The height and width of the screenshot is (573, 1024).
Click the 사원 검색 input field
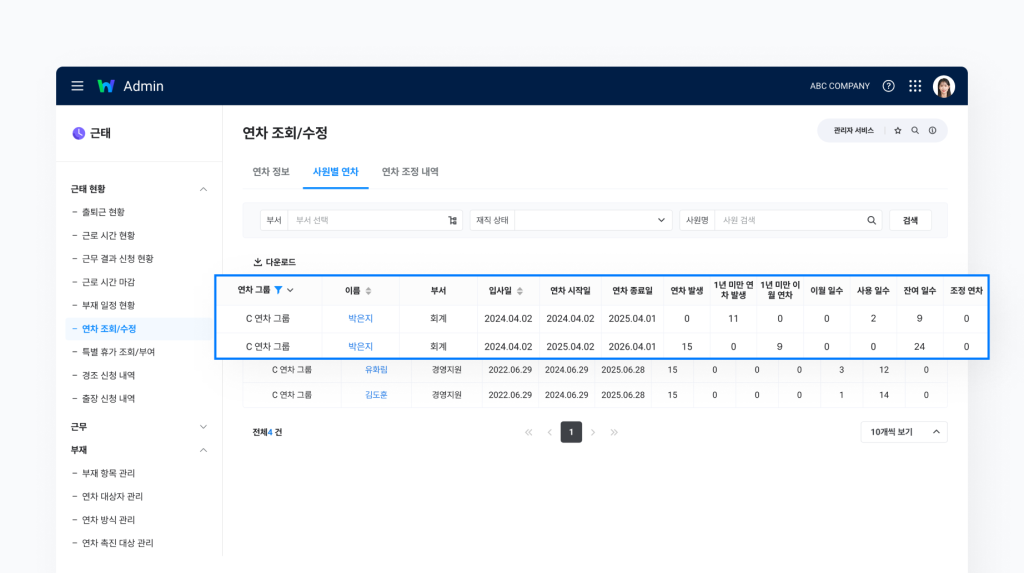click(790, 220)
